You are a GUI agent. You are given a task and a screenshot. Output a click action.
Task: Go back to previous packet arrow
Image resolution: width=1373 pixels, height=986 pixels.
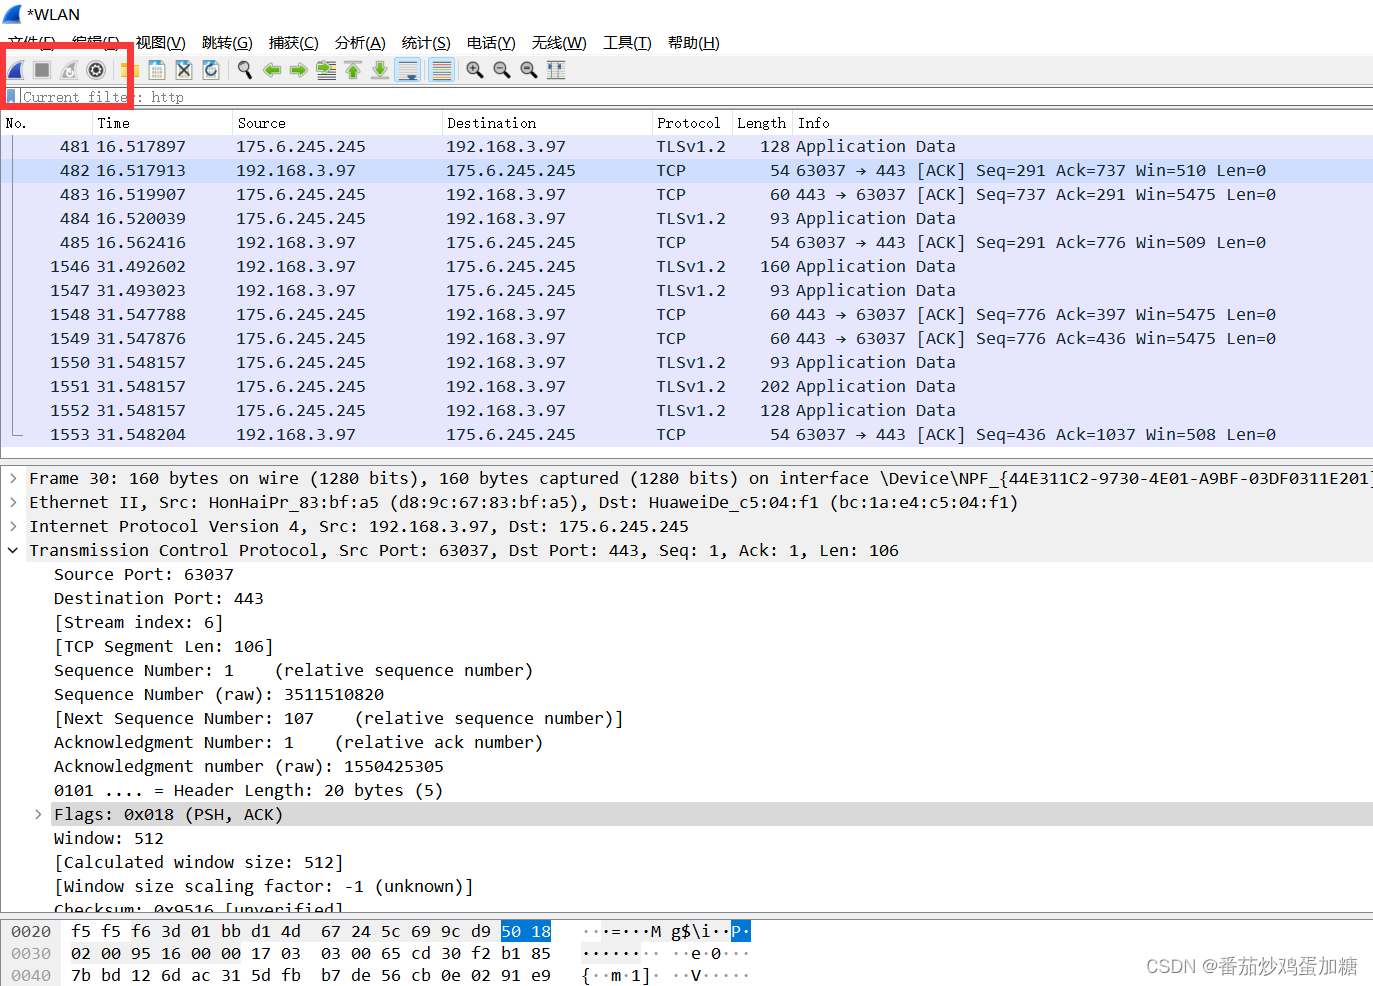272,70
